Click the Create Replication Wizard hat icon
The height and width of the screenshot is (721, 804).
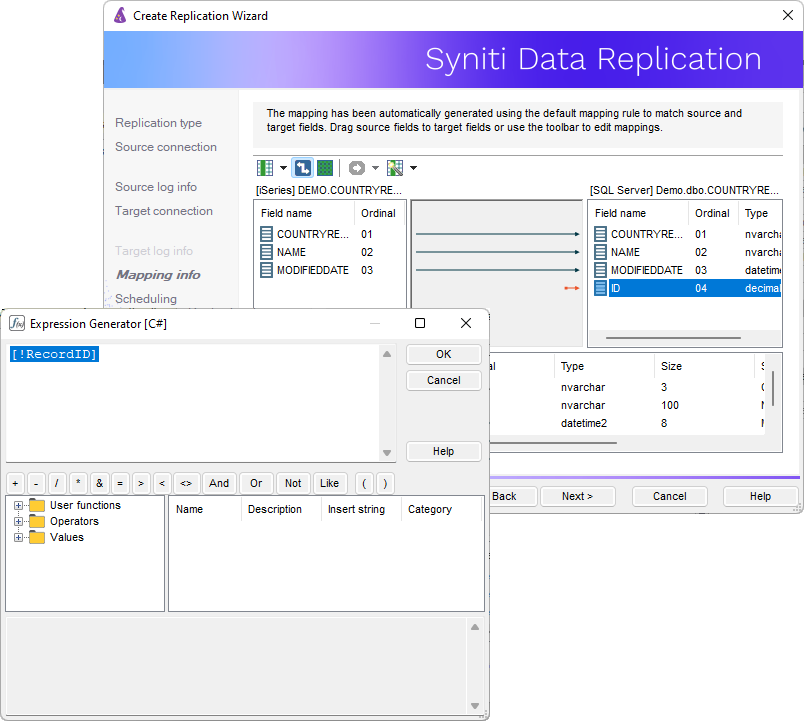tap(120, 15)
